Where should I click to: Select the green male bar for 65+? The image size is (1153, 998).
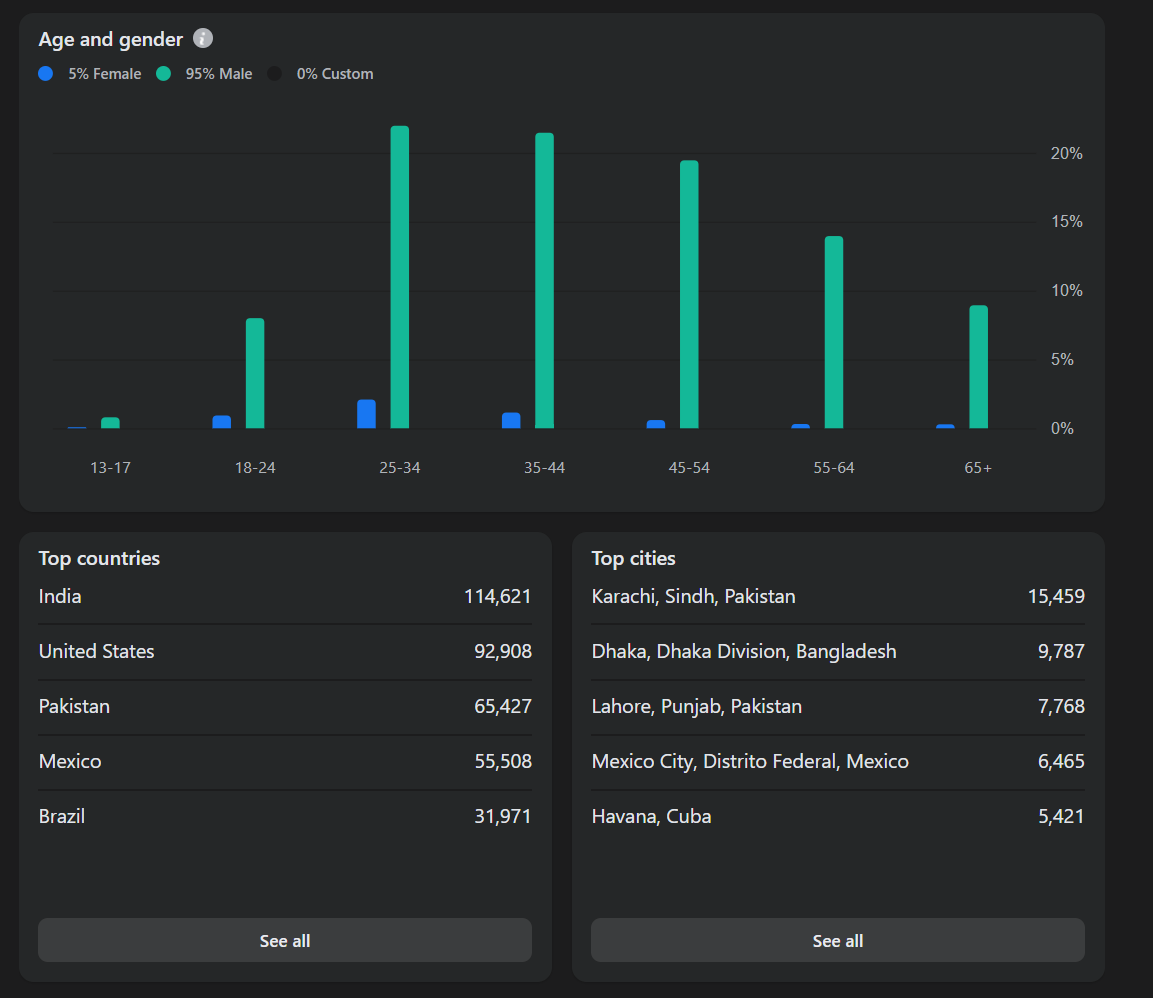978,367
